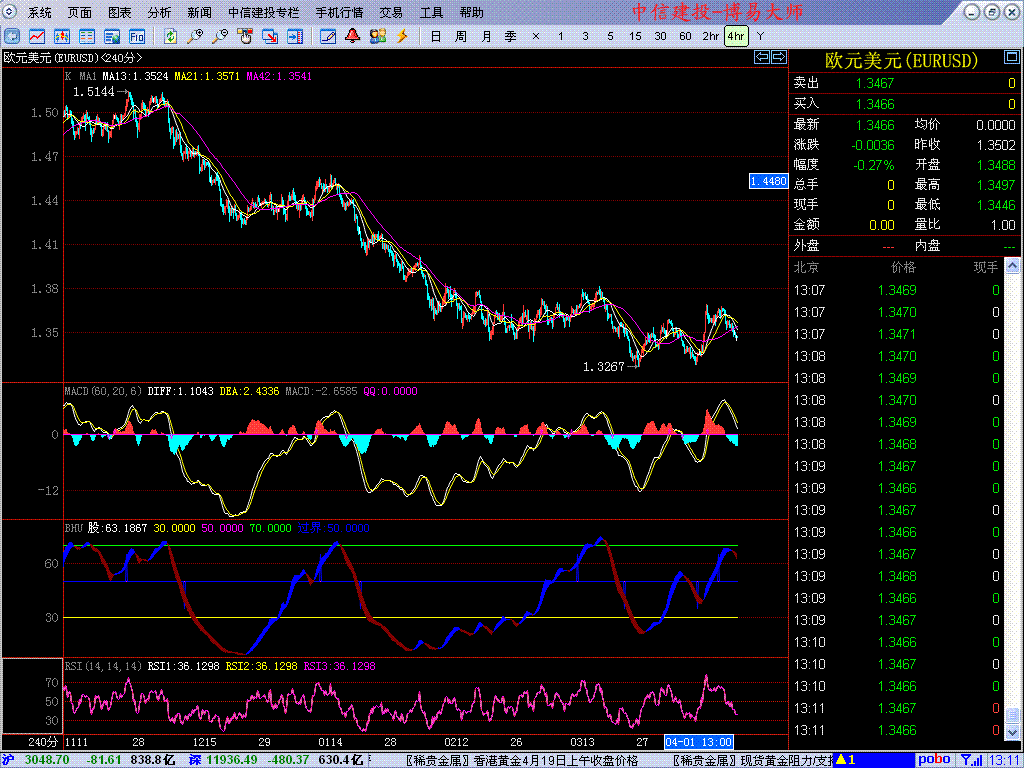Viewport: 1024px width, 768px height.
Task: Open the quote list table icon
Action: 86,37
